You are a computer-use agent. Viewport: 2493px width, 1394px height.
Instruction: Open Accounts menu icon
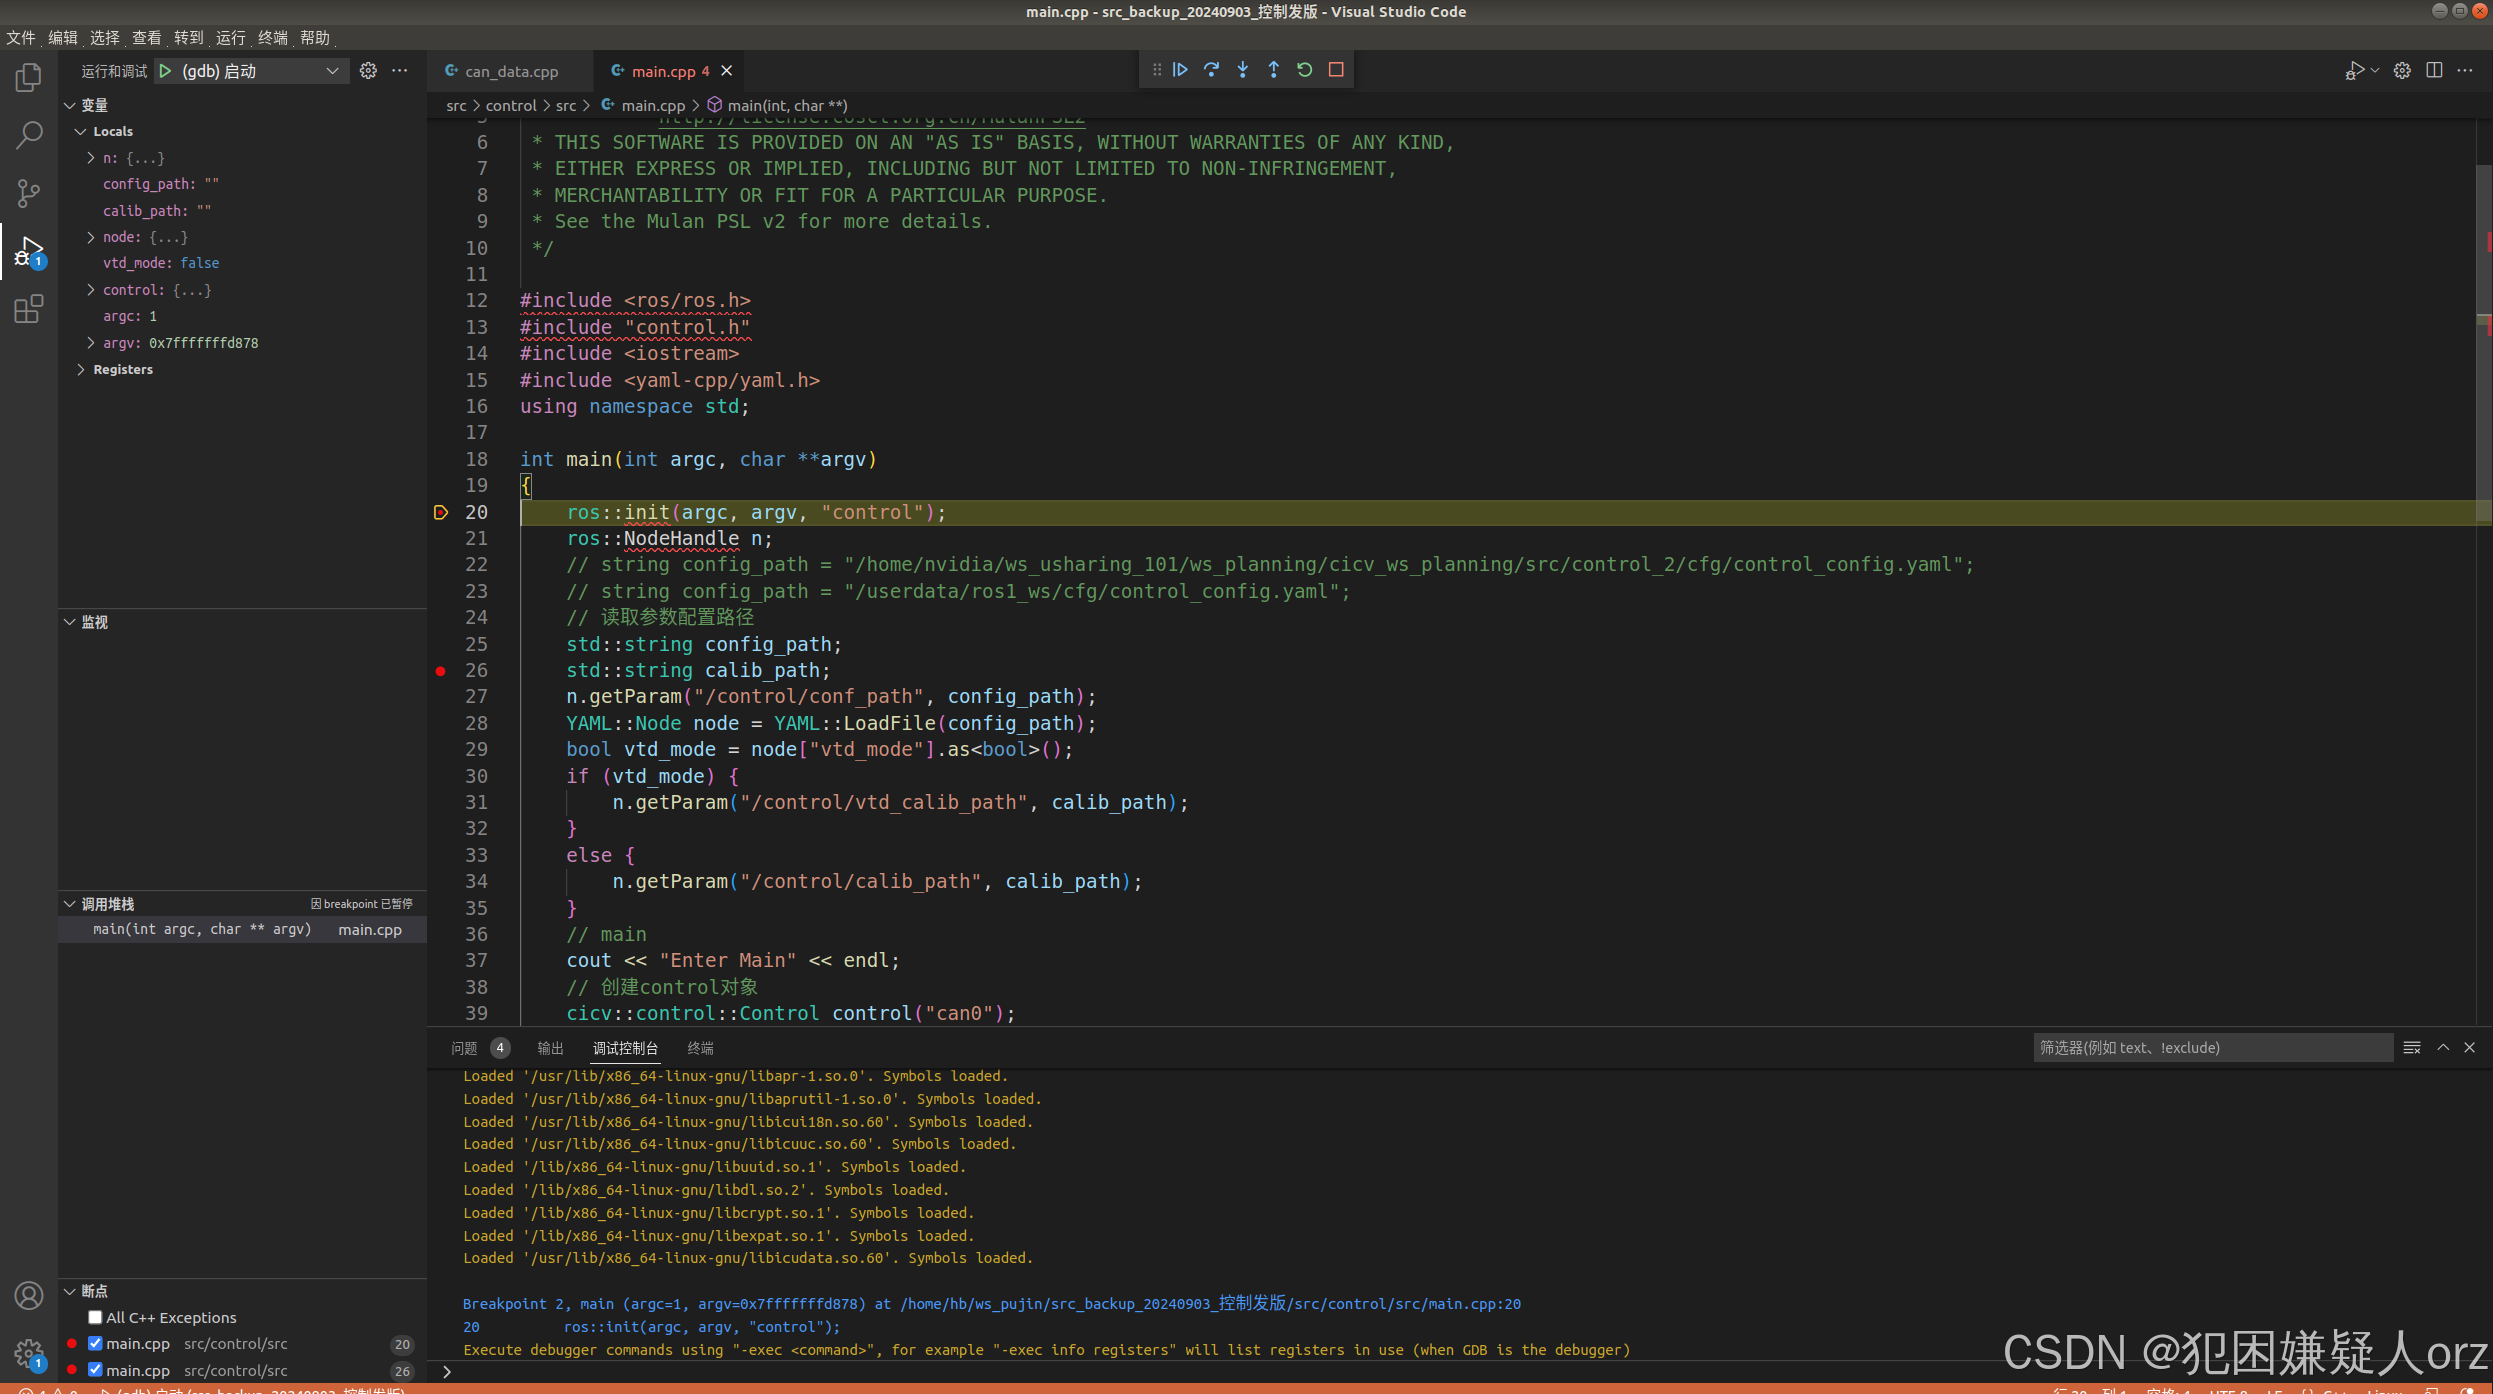pos(29,1296)
